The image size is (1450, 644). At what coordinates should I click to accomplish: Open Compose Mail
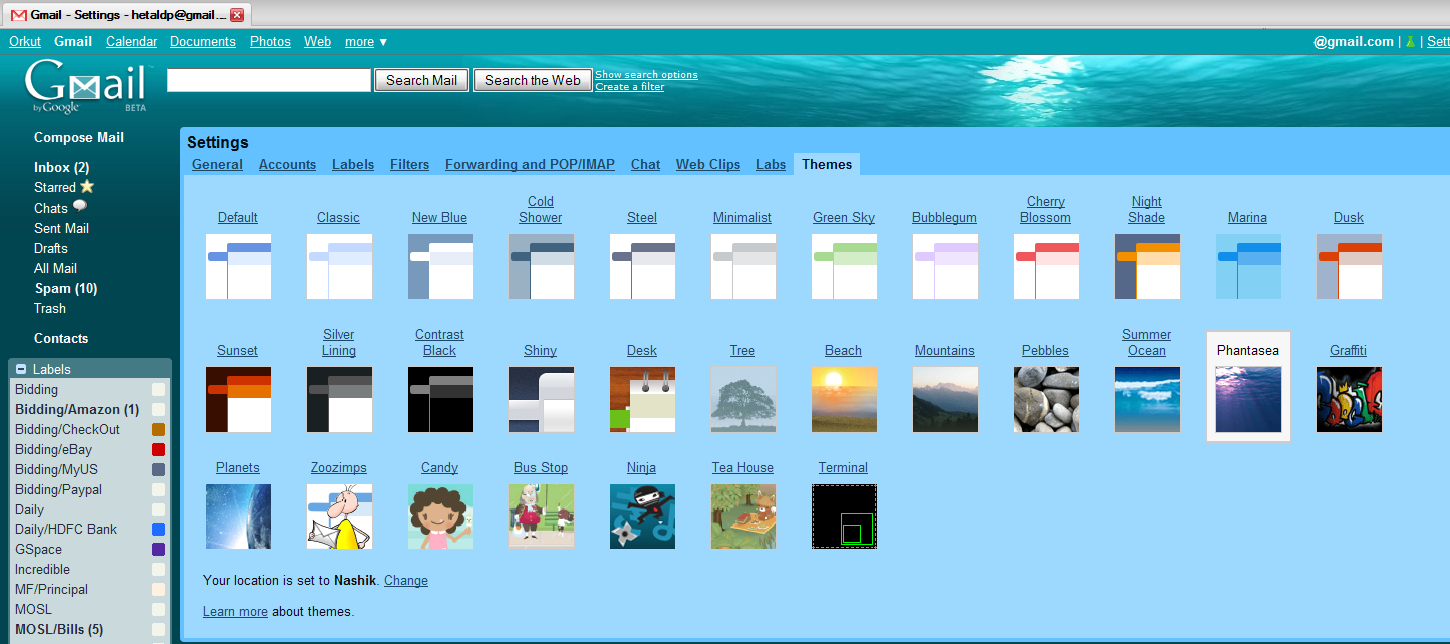point(79,138)
